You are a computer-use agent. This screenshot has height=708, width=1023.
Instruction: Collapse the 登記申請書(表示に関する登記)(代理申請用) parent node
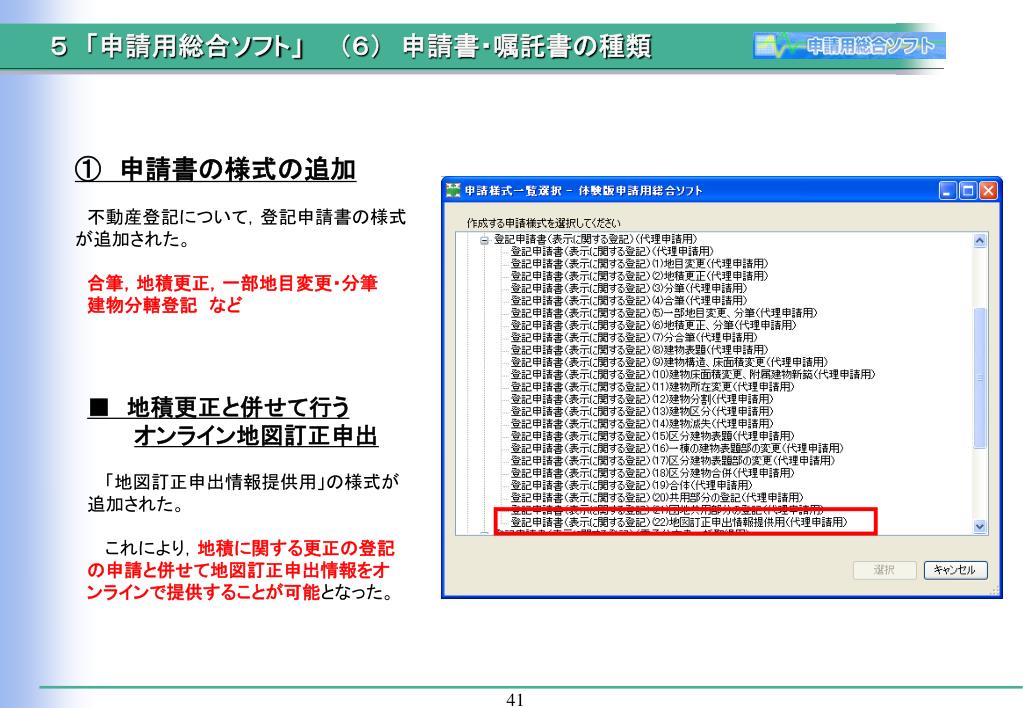(484, 240)
